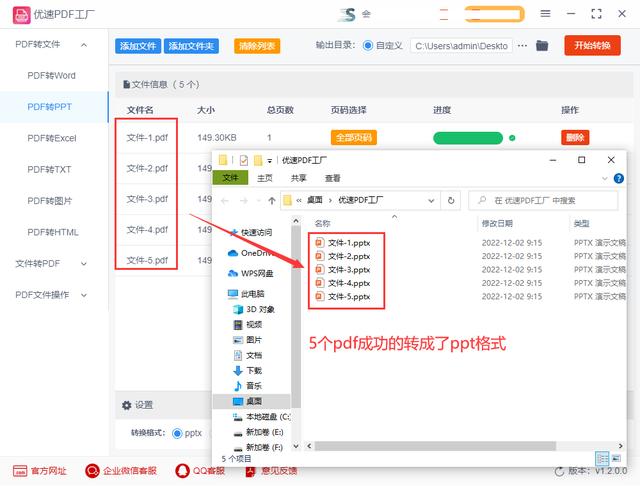Open the Explorer address bar dropdown
This screenshot has width=640, height=486.
click(431, 200)
